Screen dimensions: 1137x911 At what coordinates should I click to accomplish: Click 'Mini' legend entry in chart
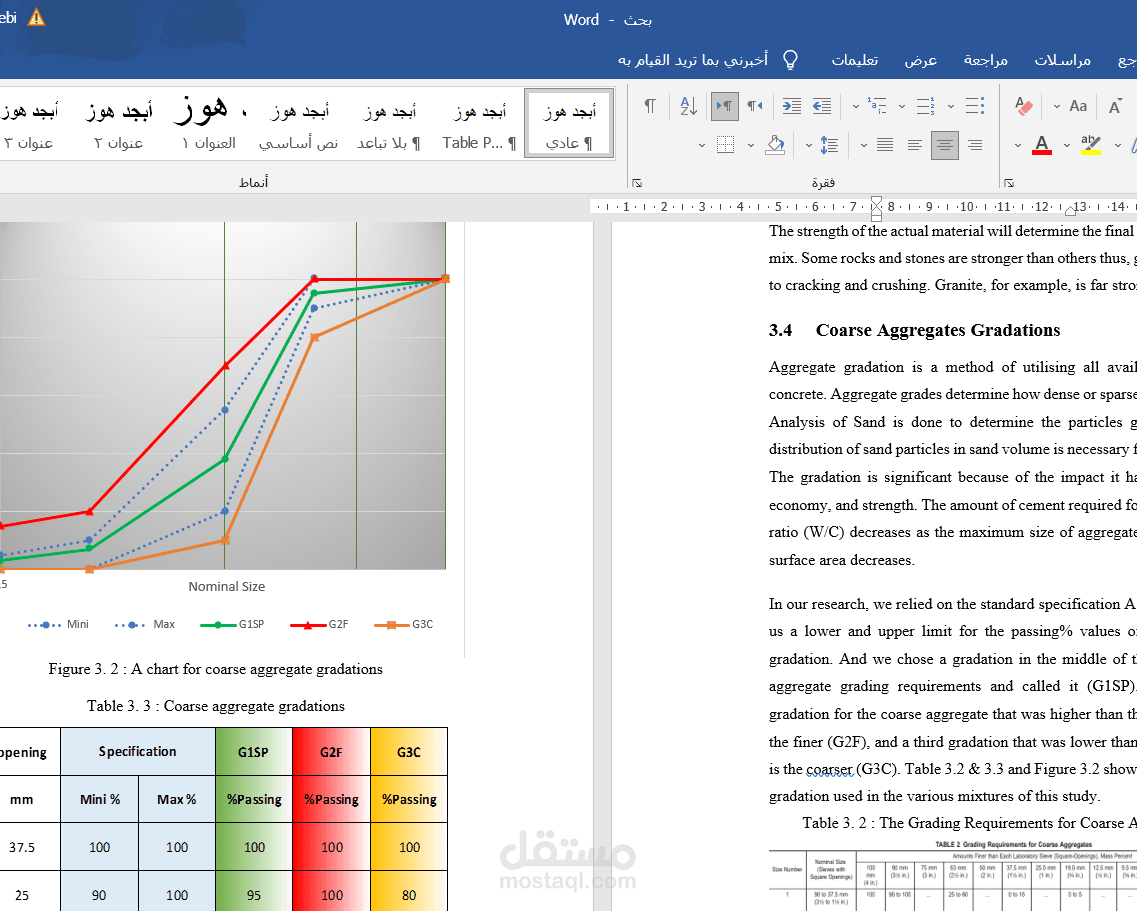pos(58,624)
